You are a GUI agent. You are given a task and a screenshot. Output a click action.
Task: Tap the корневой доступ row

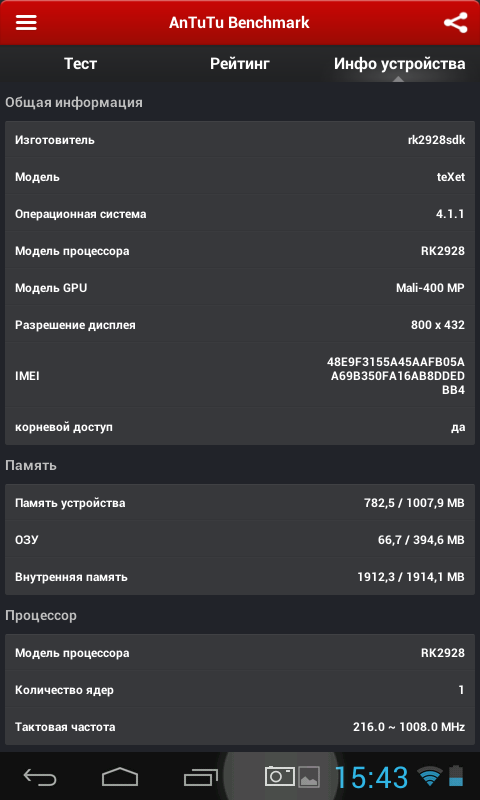(240, 427)
